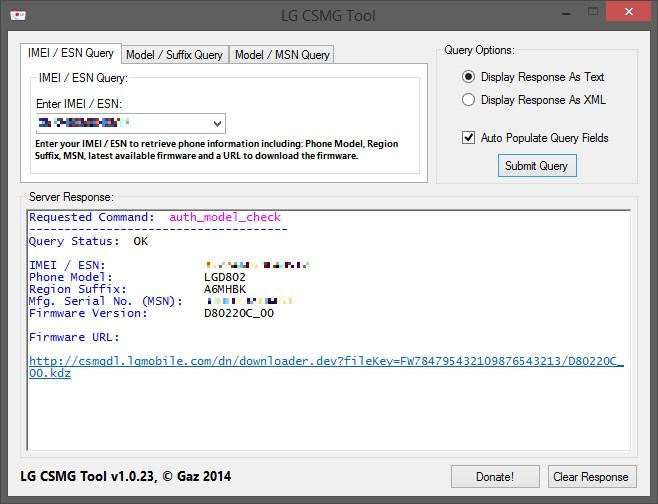Click the Firmware Version: label
Image resolution: width=658 pixels, height=504 pixels.
pos(88,313)
